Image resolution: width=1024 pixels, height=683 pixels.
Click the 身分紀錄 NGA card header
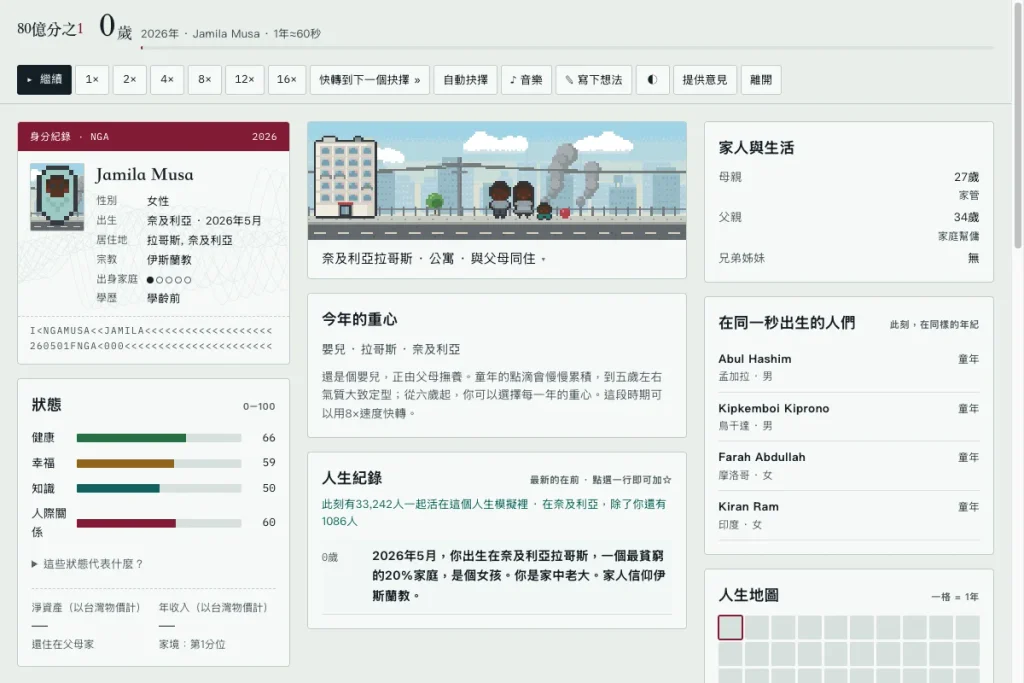(x=153, y=136)
